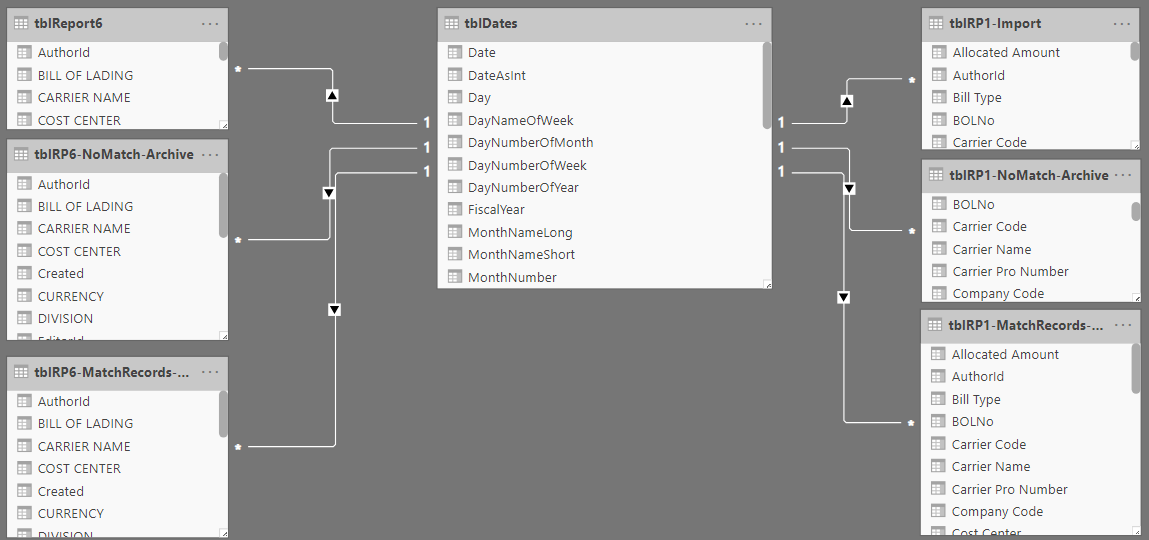This screenshot has height=540, width=1149.
Task: Open tblReport6 more options ellipsis
Action: coord(210,23)
